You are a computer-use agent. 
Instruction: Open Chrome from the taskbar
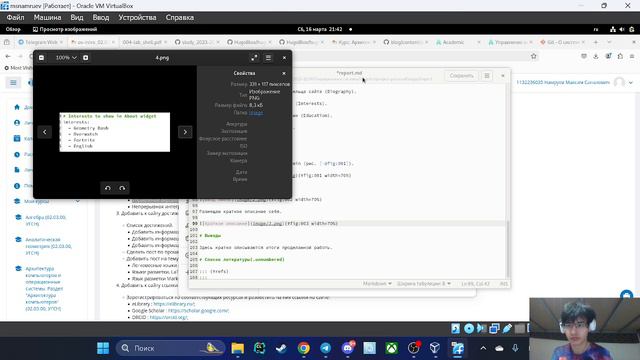coord(303,348)
